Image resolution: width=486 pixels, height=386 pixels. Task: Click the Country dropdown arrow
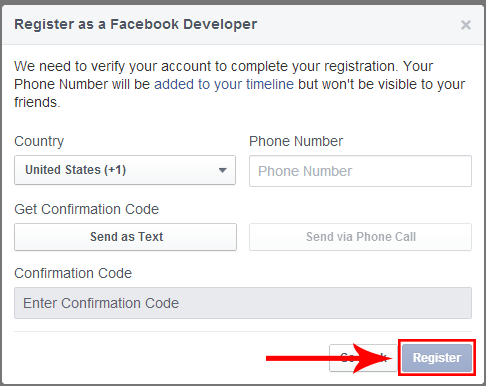pos(223,170)
